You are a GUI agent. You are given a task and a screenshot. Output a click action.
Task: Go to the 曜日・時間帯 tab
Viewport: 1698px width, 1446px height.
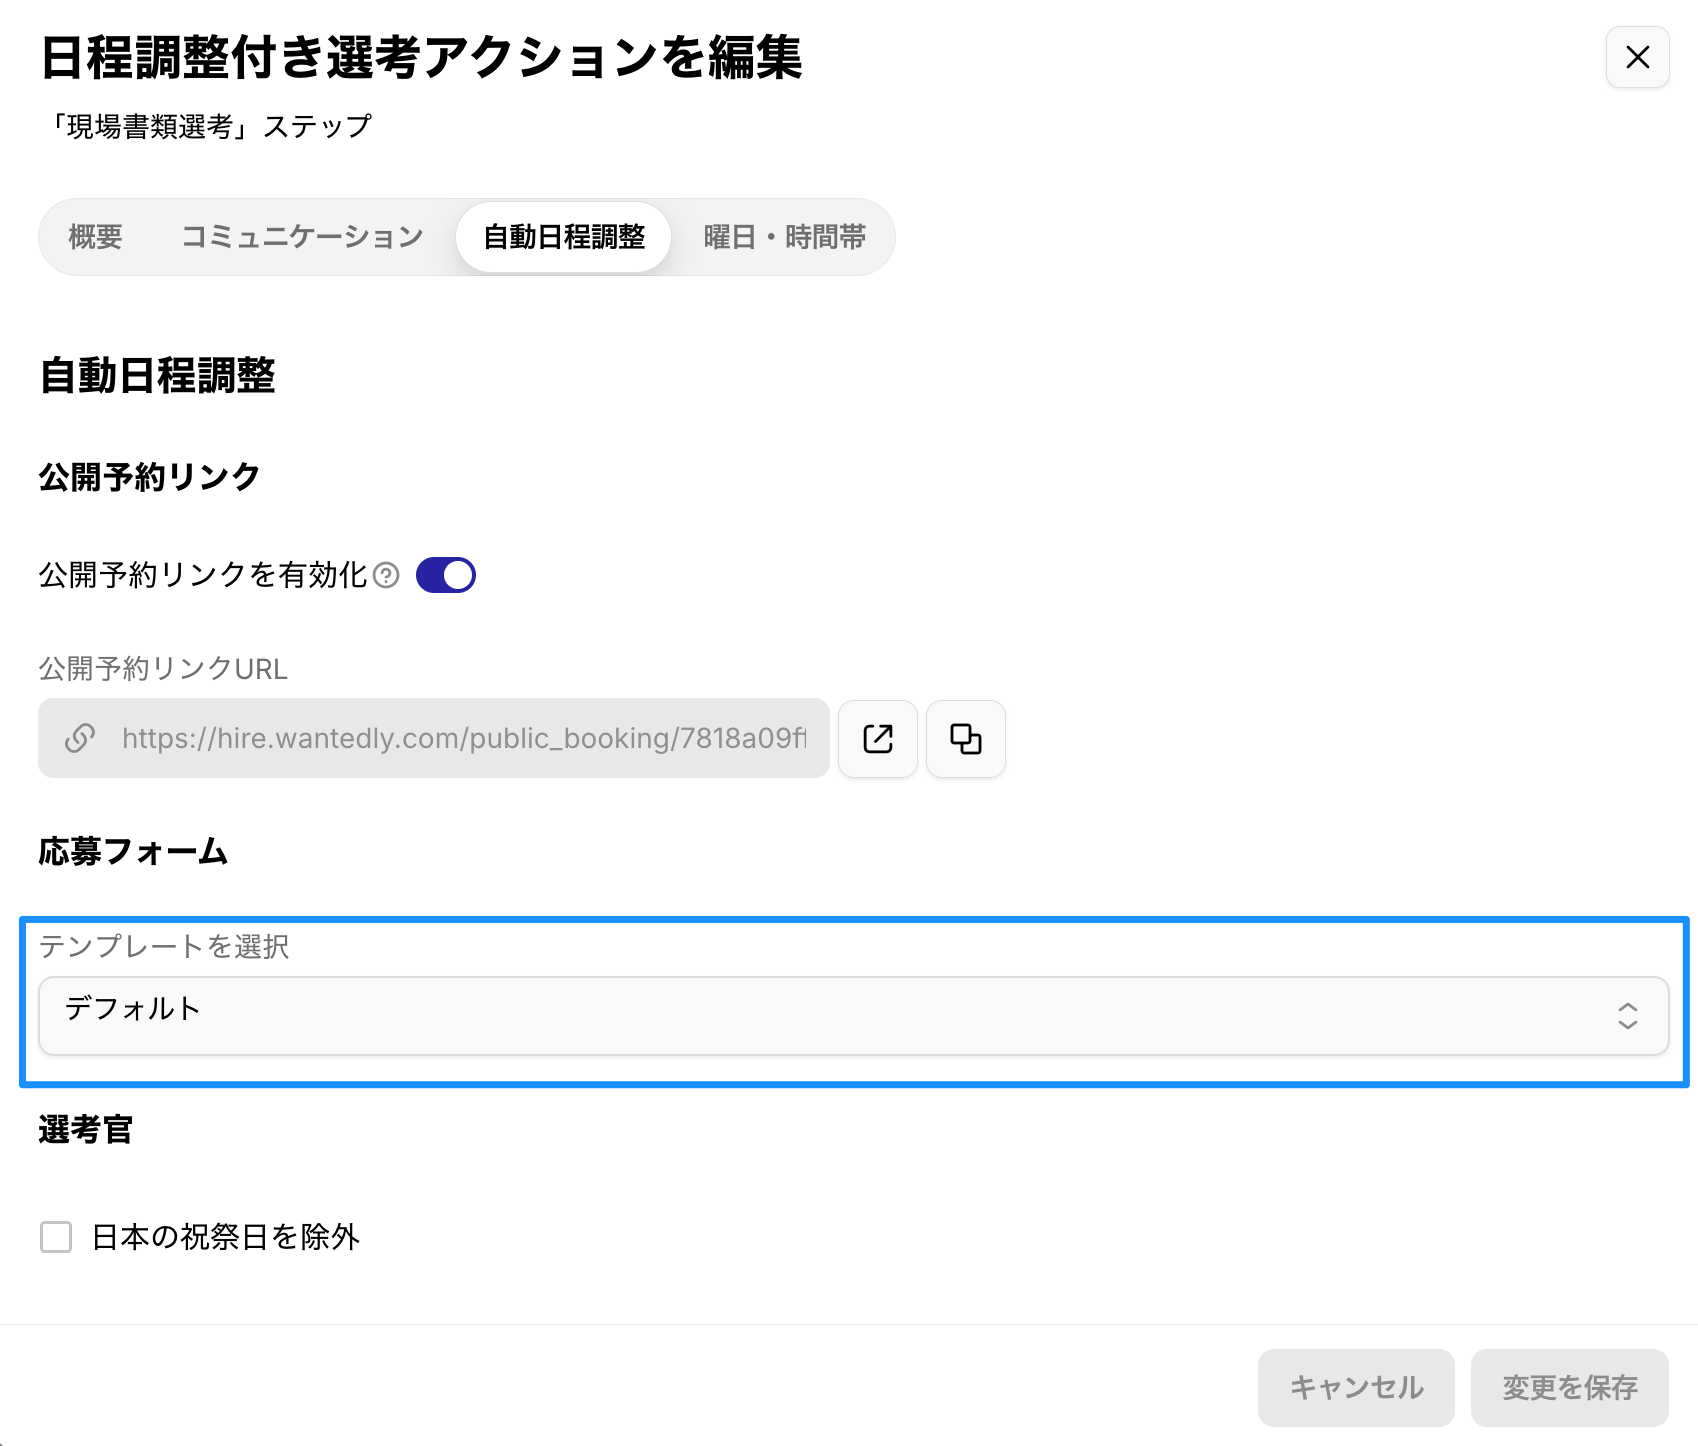(x=784, y=237)
